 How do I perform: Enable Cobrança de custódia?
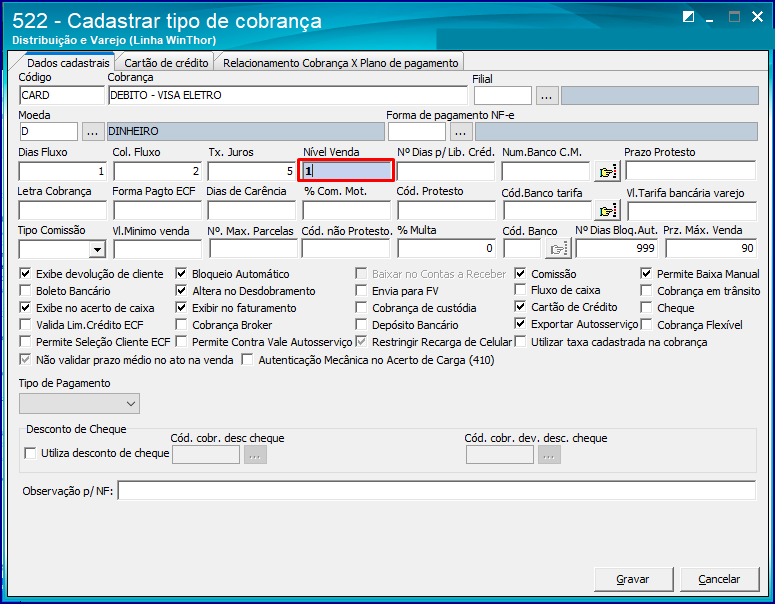click(361, 307)
